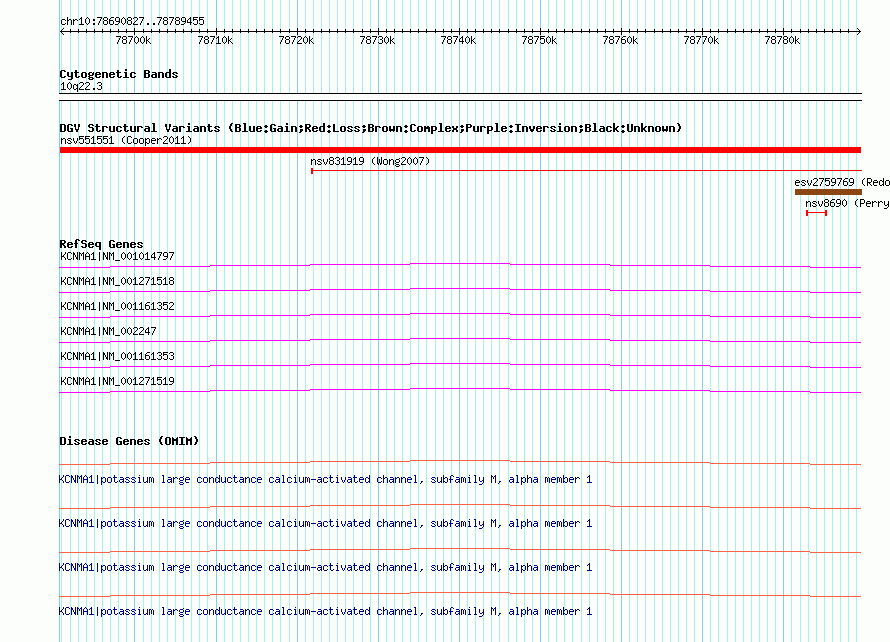Open the KCNMA1|NM_002247 transcript
Image resolution: width=890 pixels, height=642 pixels.
pos(108,332)
